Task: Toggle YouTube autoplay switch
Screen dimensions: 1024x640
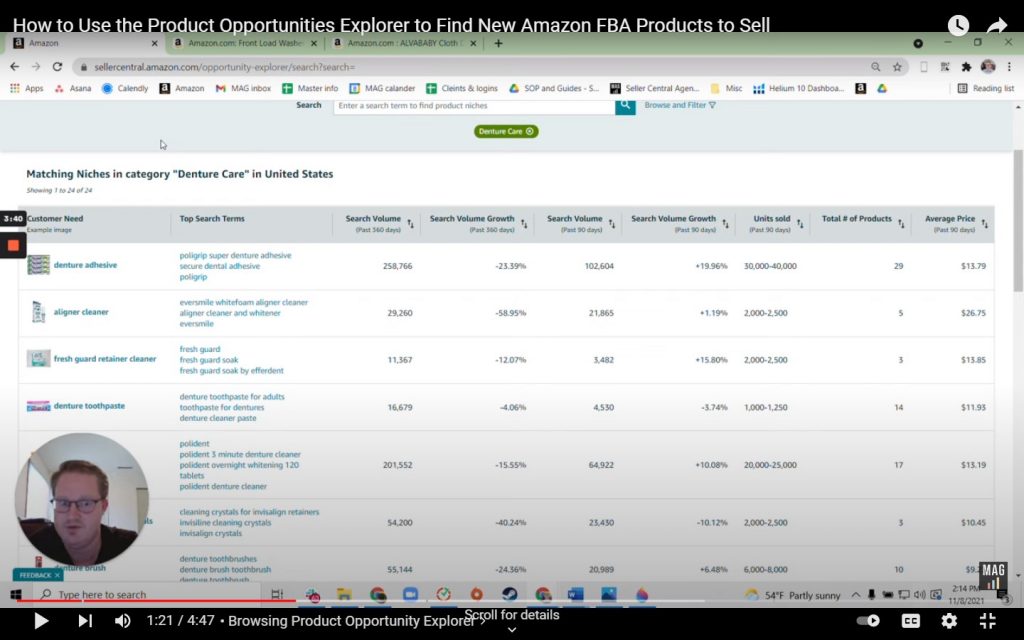Action: 868,620
